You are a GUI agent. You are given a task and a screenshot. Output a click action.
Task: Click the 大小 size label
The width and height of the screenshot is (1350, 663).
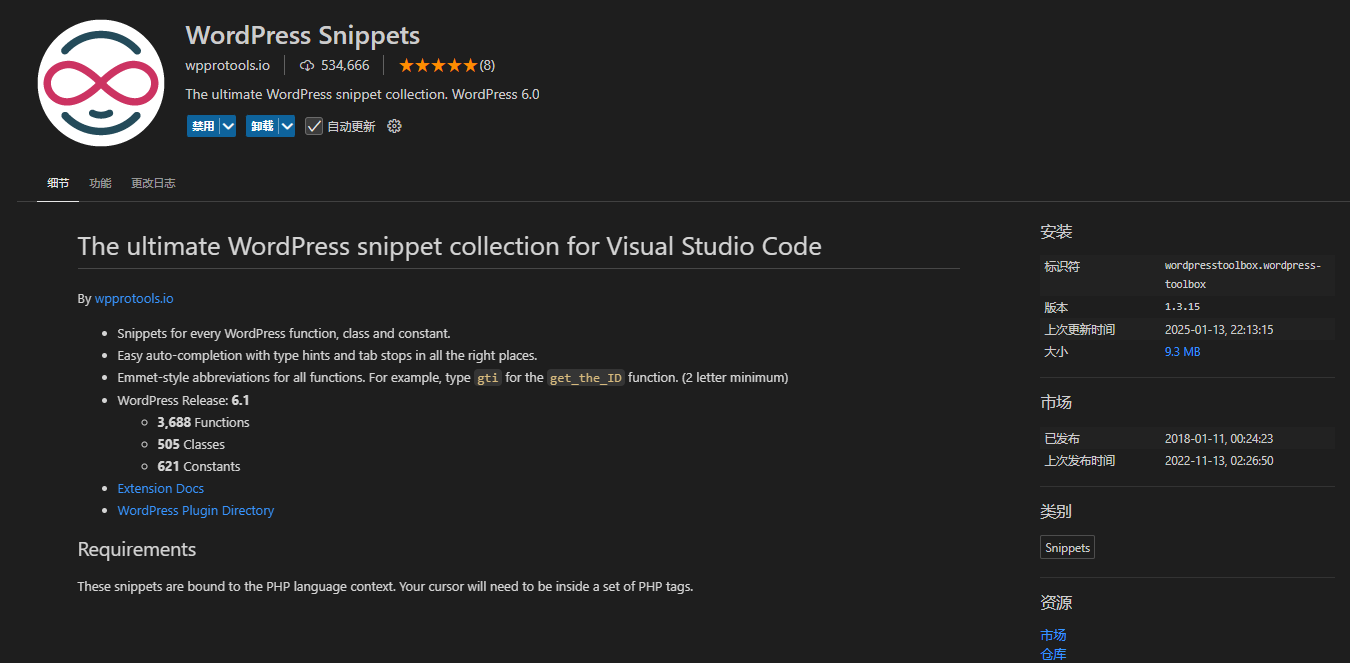(1056, 352)
